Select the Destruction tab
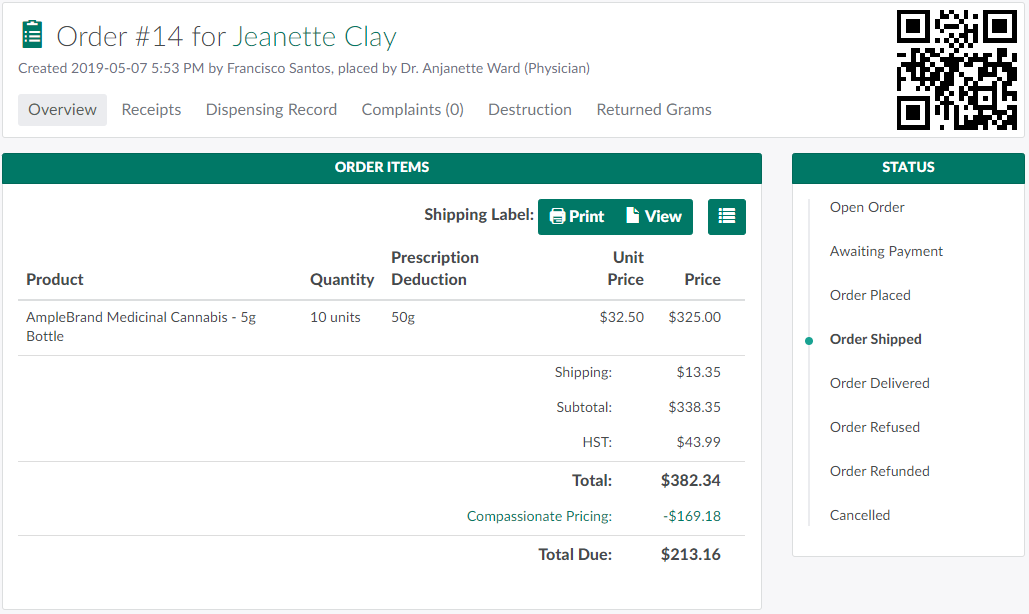 point(530,110)
